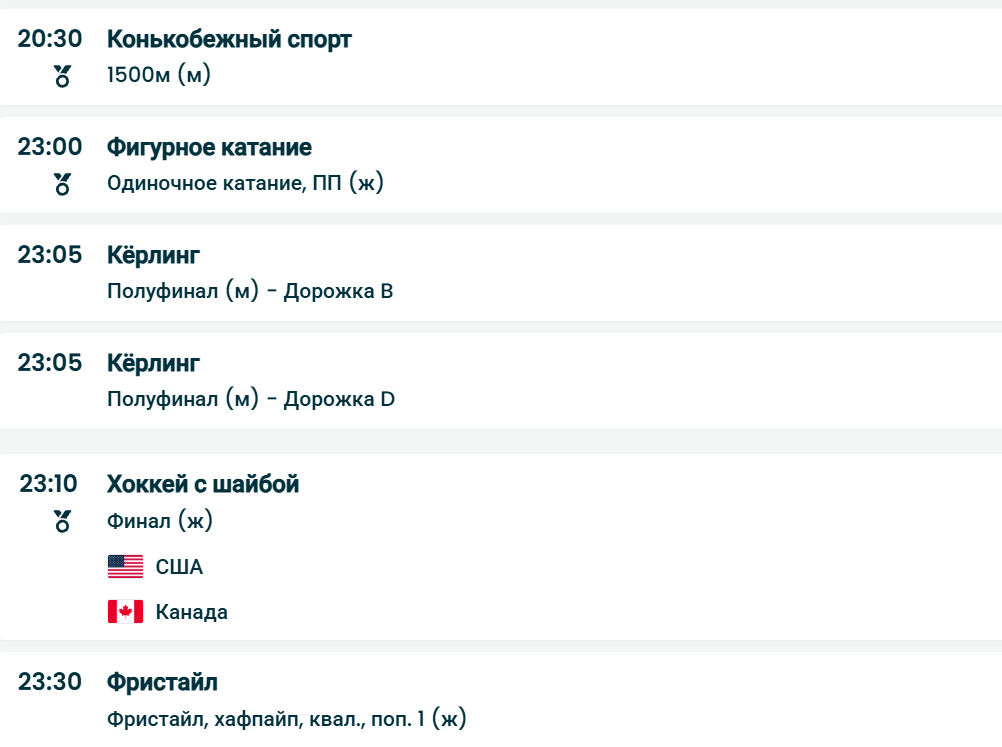Open the Фристайл event title
This screenshot has width=1002, height=747.
click(x=162, y=683)
